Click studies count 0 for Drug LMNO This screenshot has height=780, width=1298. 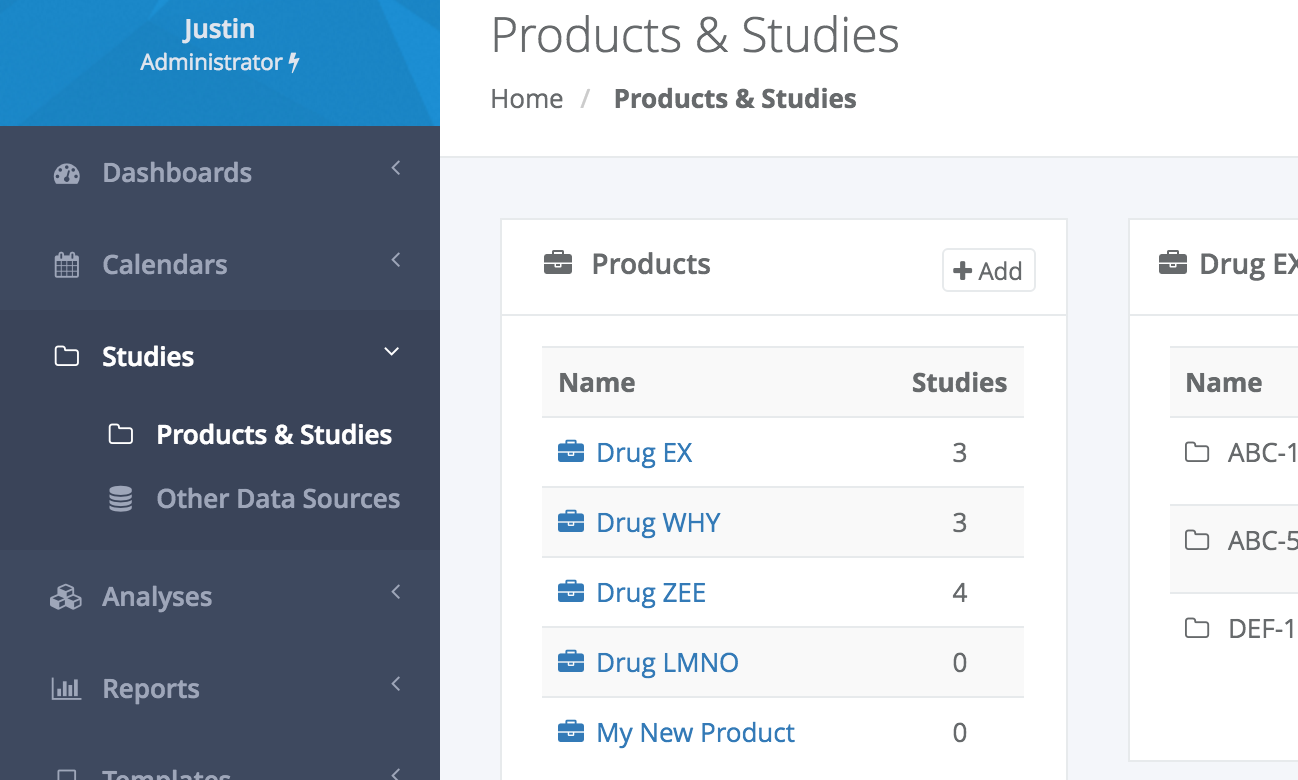tap(959, 663)
